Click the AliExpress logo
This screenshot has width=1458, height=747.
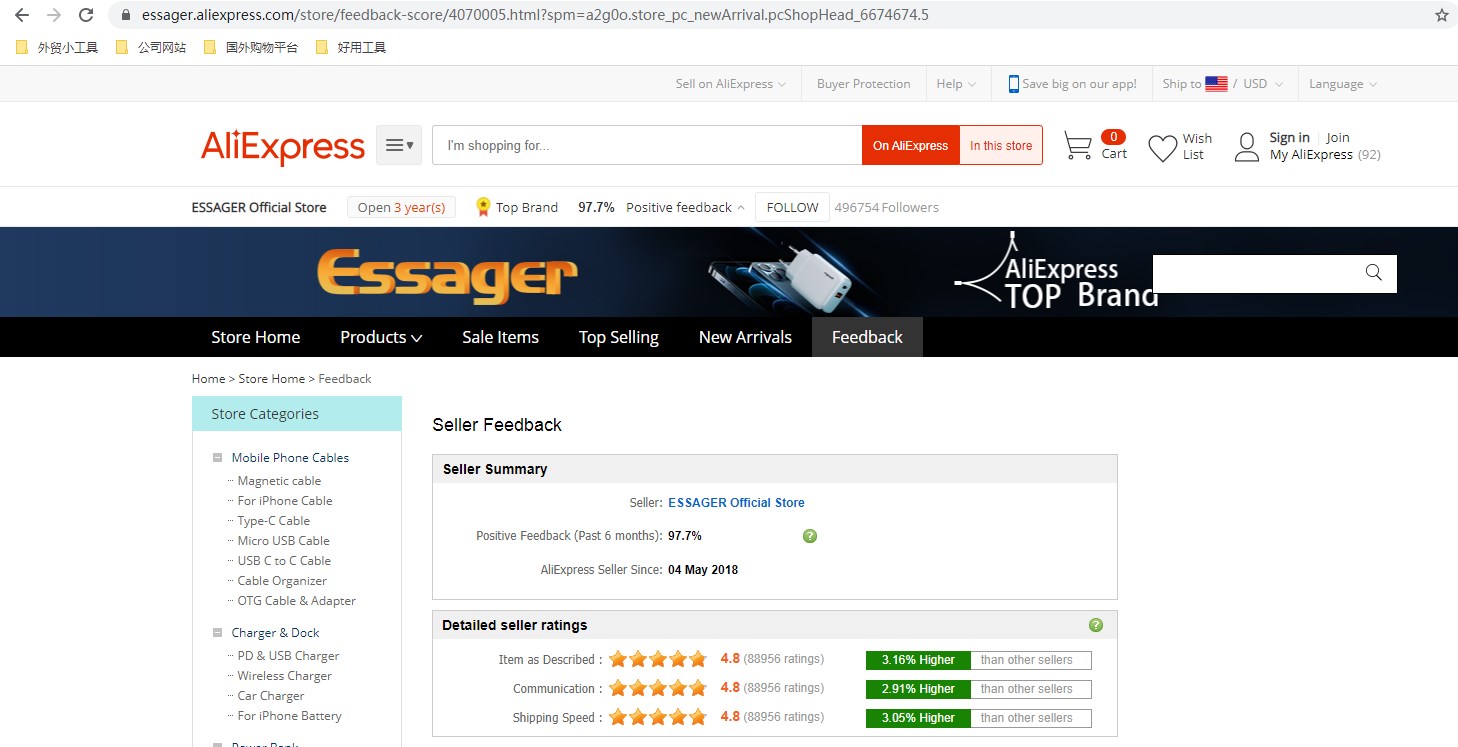[283, 147]
